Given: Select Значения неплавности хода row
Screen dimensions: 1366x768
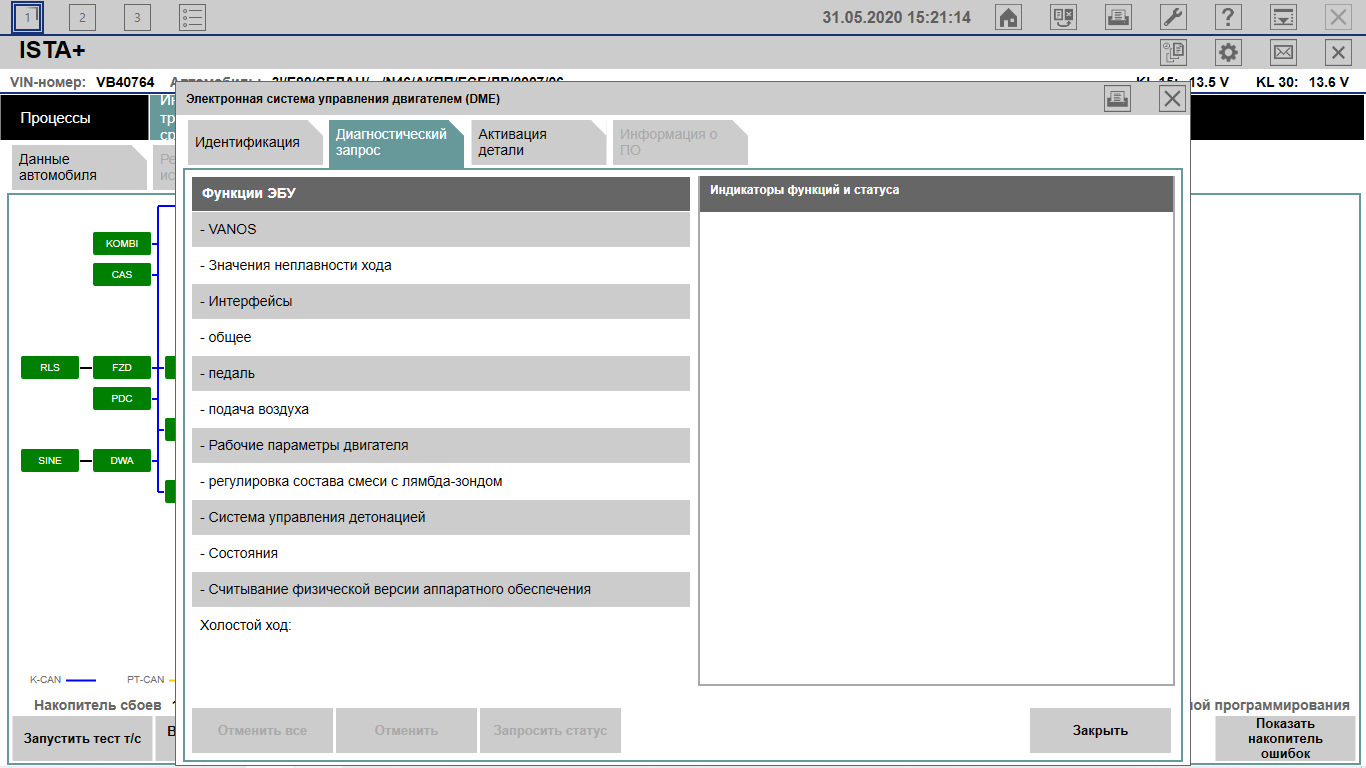Looking at the screenshot, I should [x=441, y=265].
